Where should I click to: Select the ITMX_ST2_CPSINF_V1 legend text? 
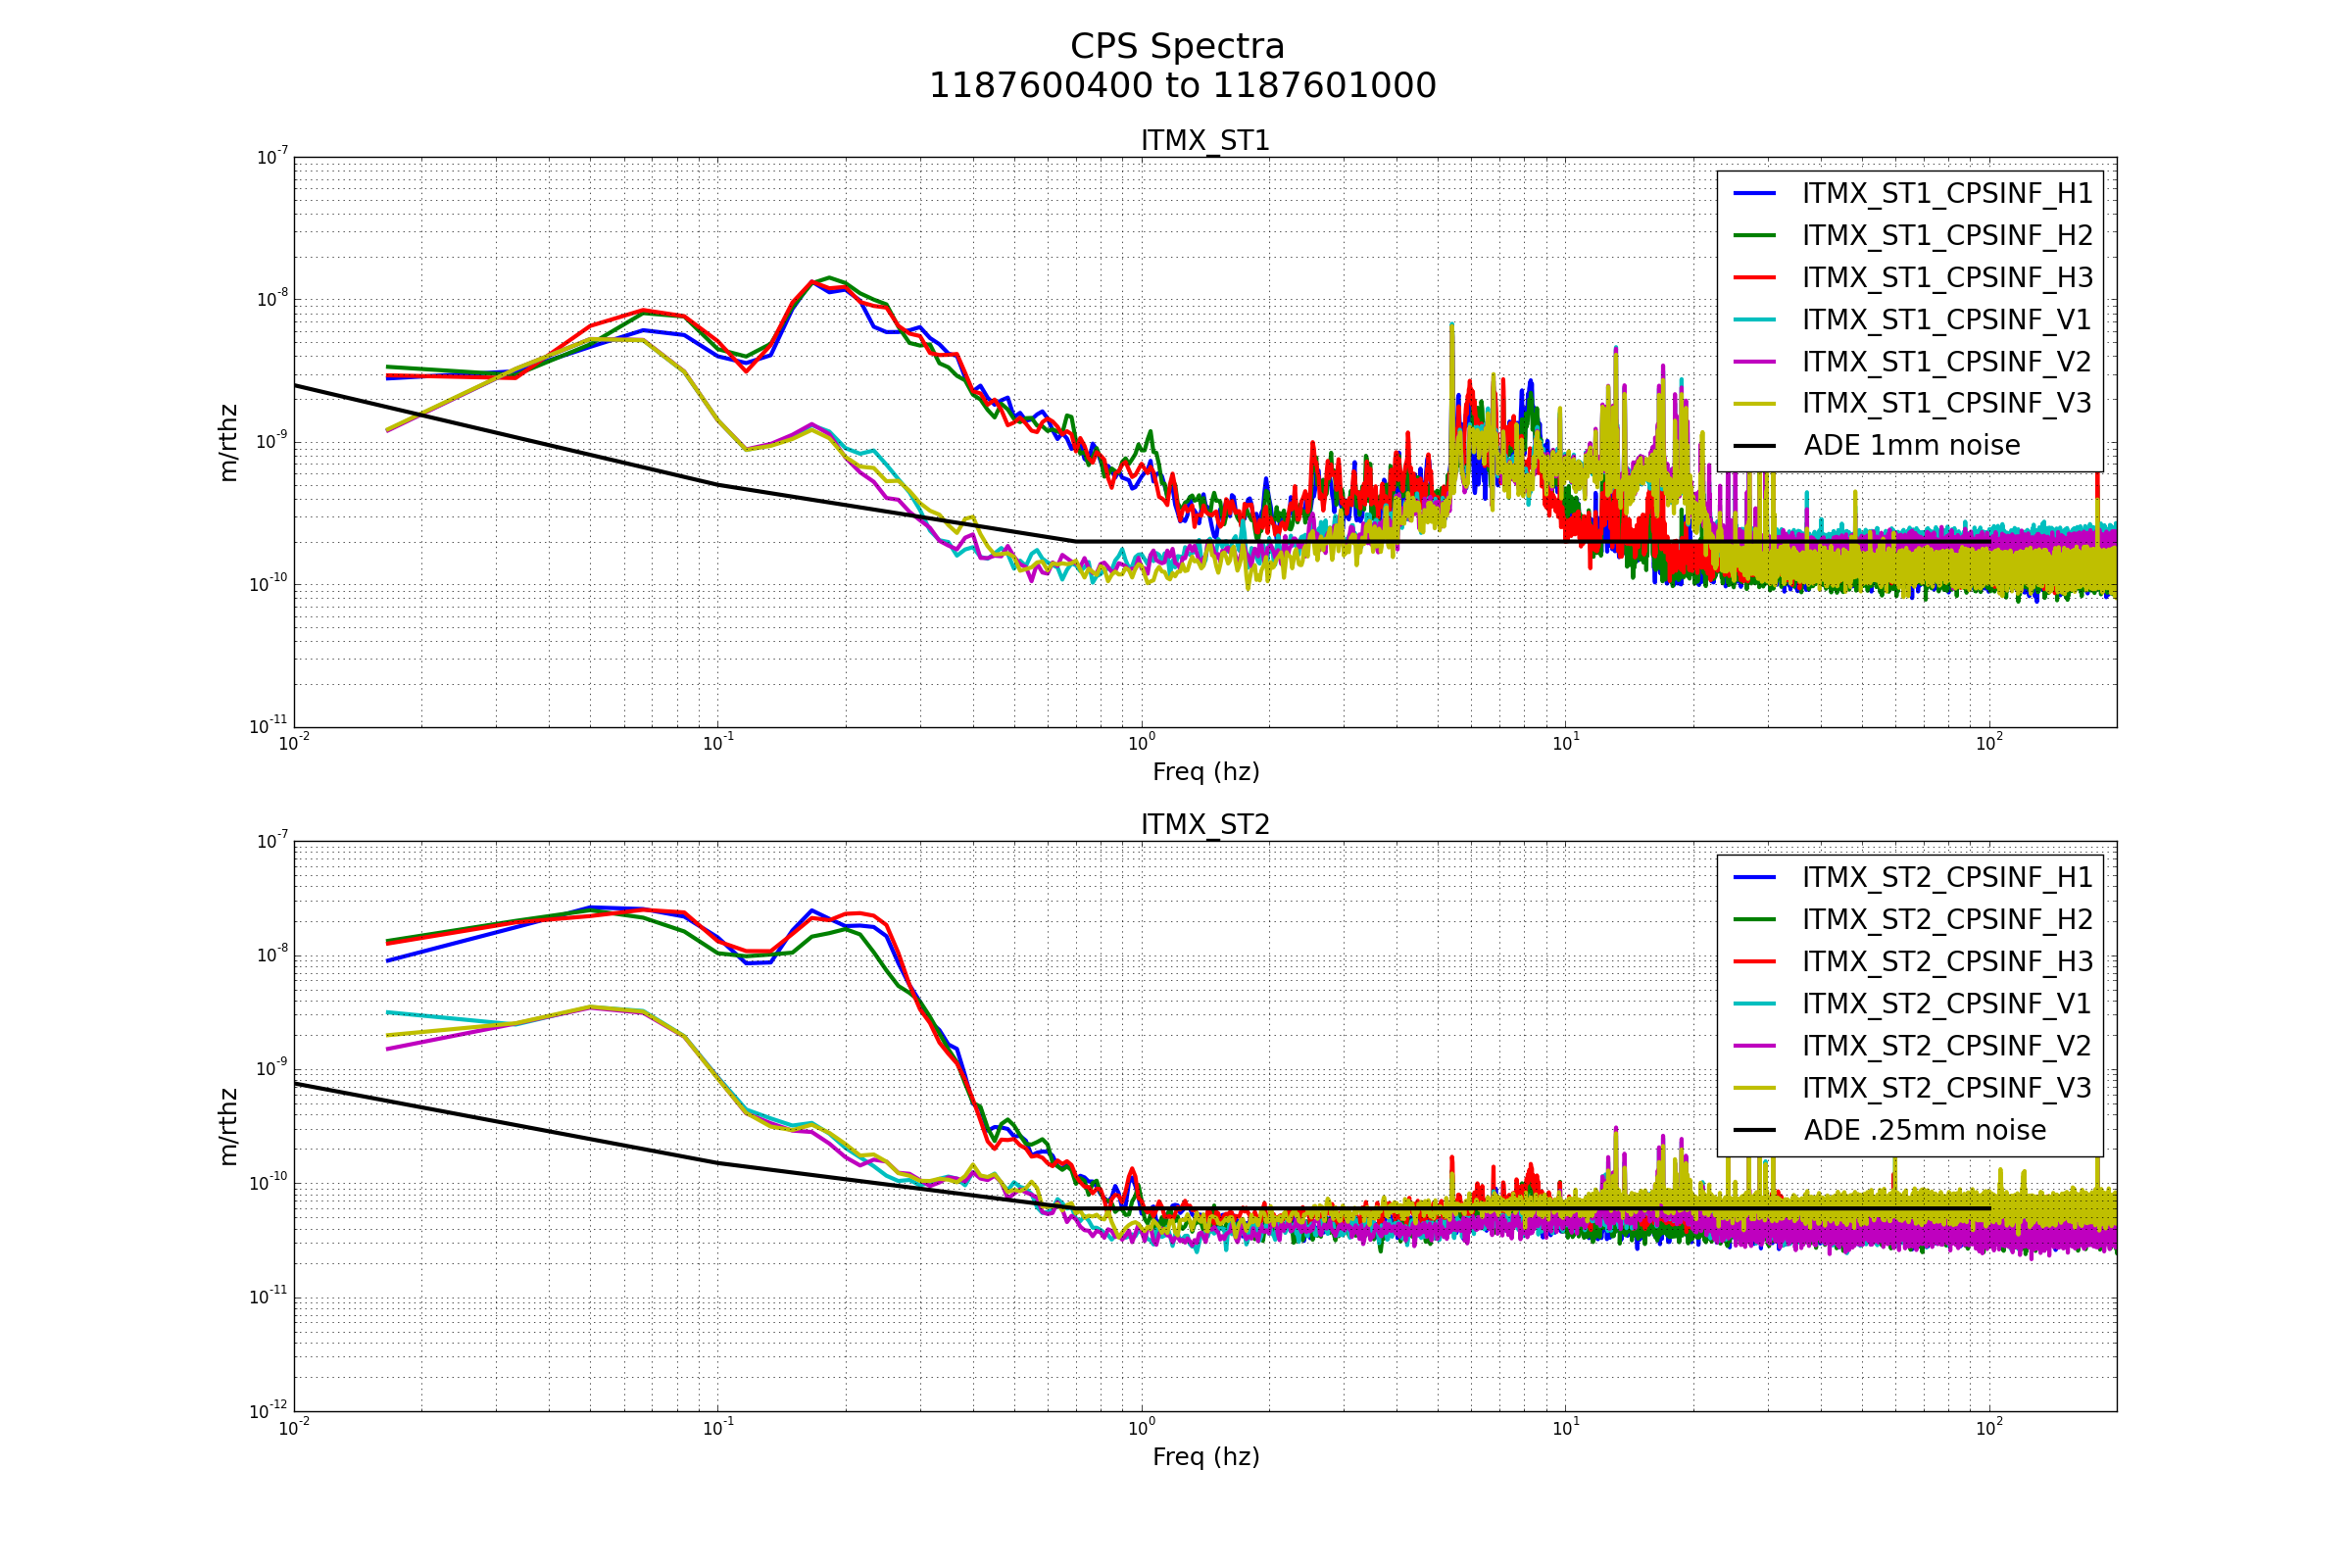point(1946,1003)
